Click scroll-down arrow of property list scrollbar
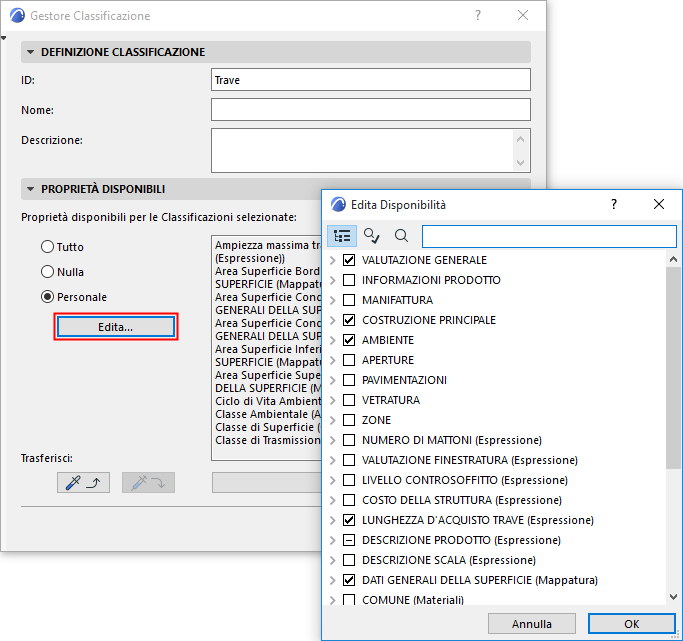This screenshot has height=641, width=683. (x=673, y=597)
